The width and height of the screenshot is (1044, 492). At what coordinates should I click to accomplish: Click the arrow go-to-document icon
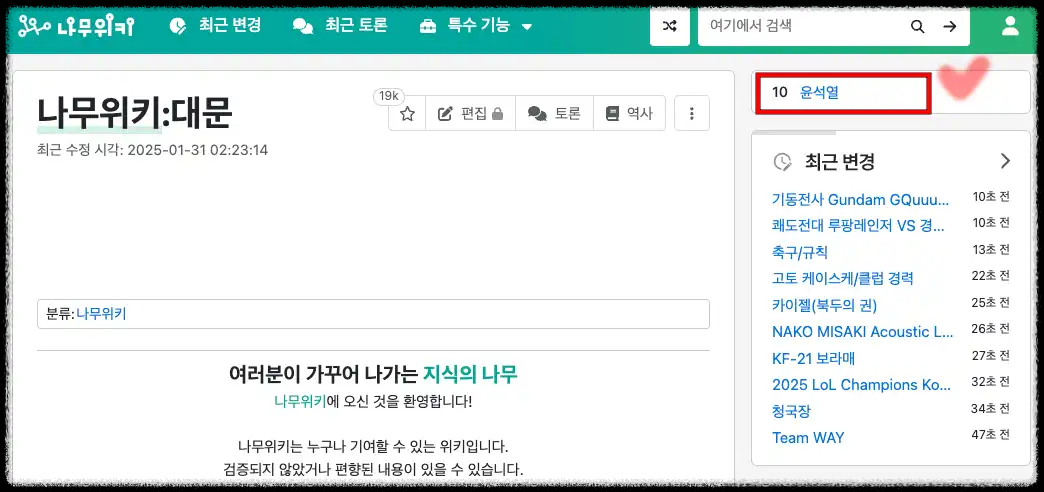tap(949, 27)
